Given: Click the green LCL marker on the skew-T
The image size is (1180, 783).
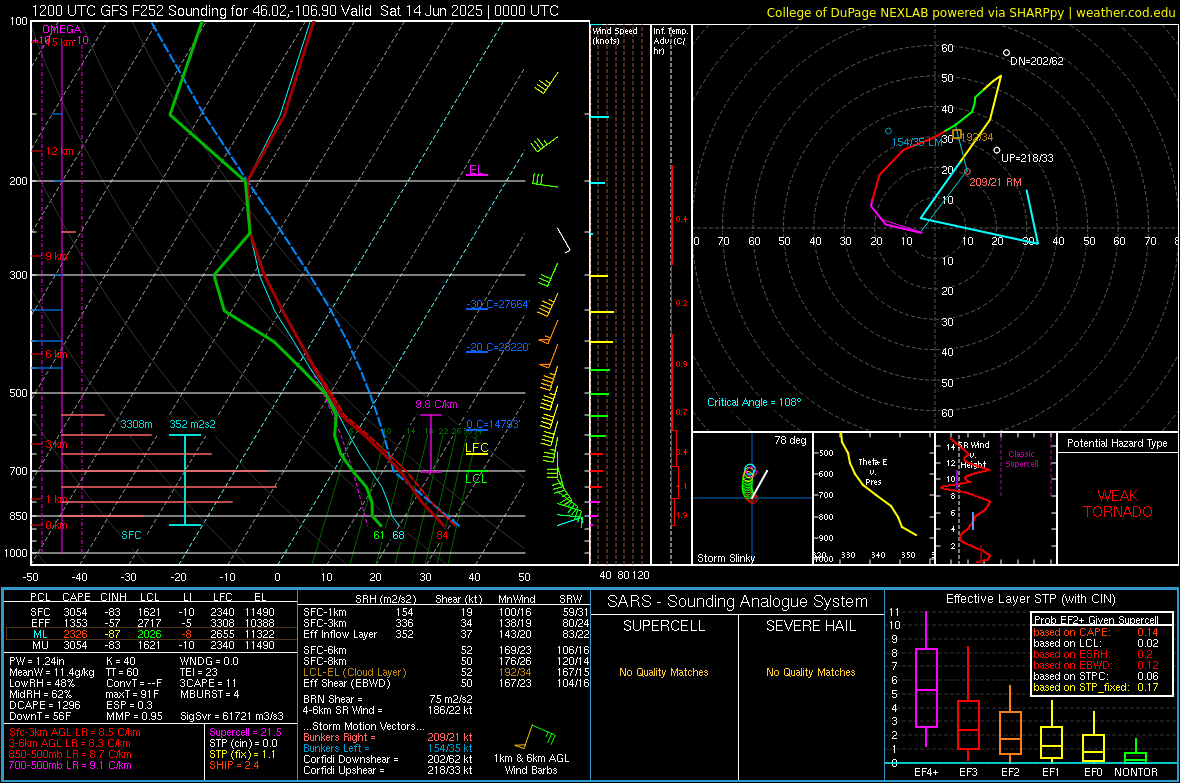Looking at the screenshot, I should pyautogui.click(x=476, y=479).
